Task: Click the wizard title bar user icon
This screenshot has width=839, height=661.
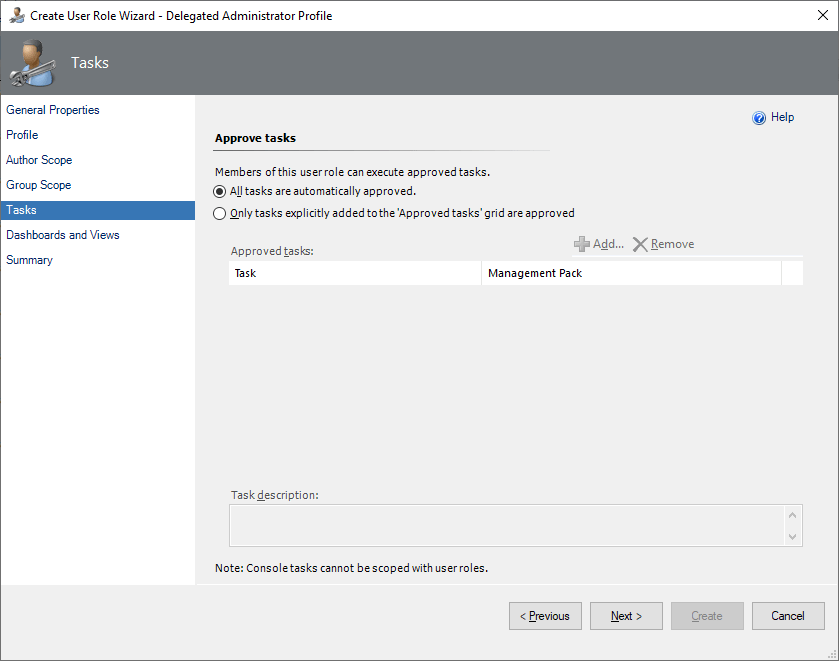Action: [16, 16]
